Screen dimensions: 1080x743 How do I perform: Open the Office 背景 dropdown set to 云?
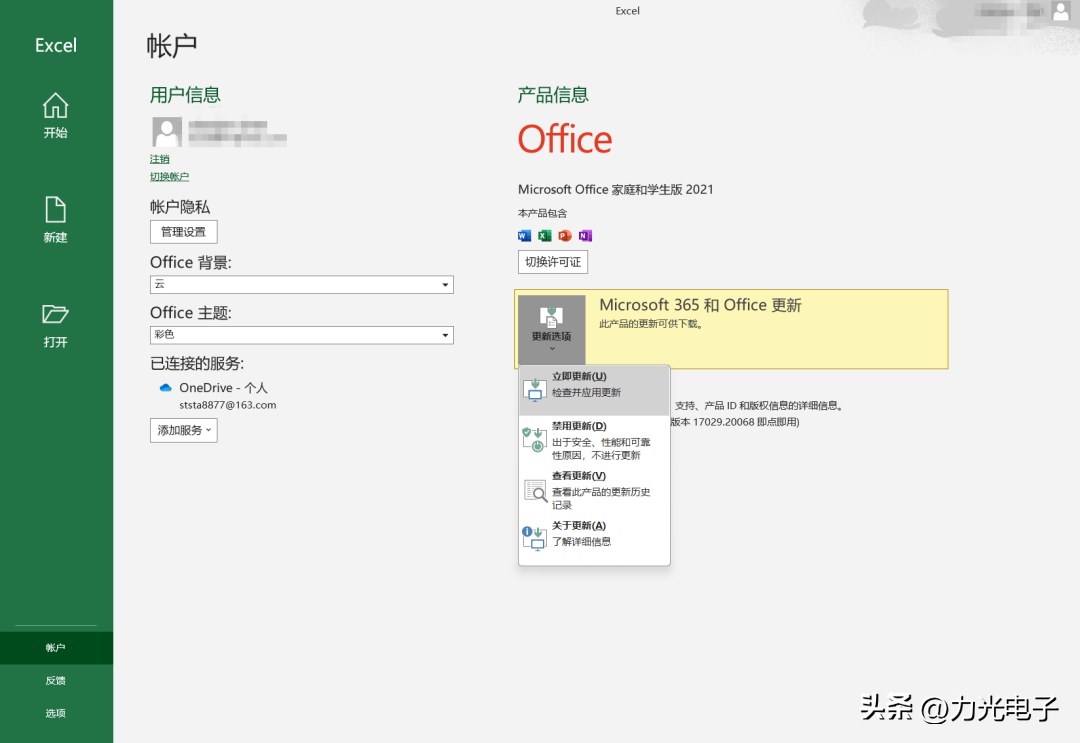click(x=302, y=284)
